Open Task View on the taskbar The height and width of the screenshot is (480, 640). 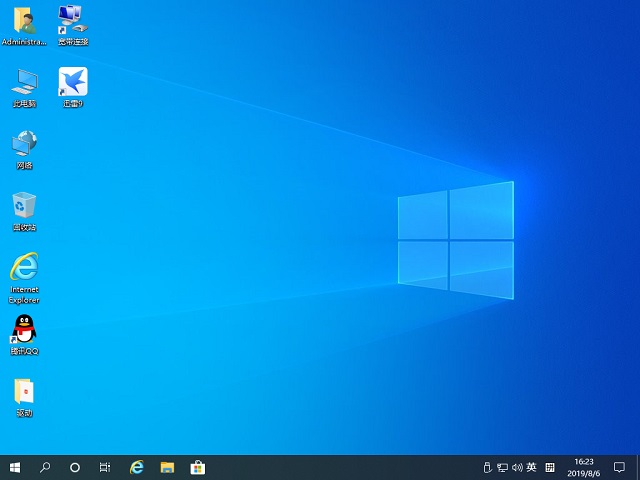tap(105, 467)
